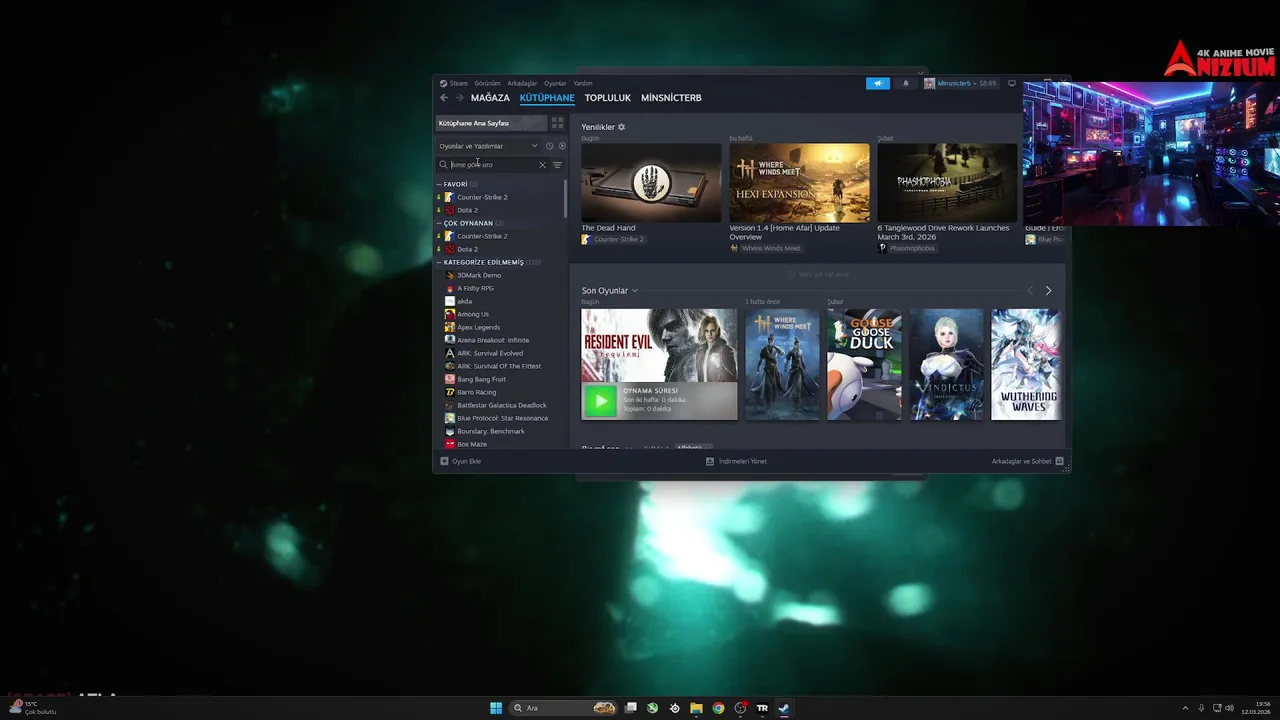
Task: Select akda in the library list
Action: [x=464, y=301]
